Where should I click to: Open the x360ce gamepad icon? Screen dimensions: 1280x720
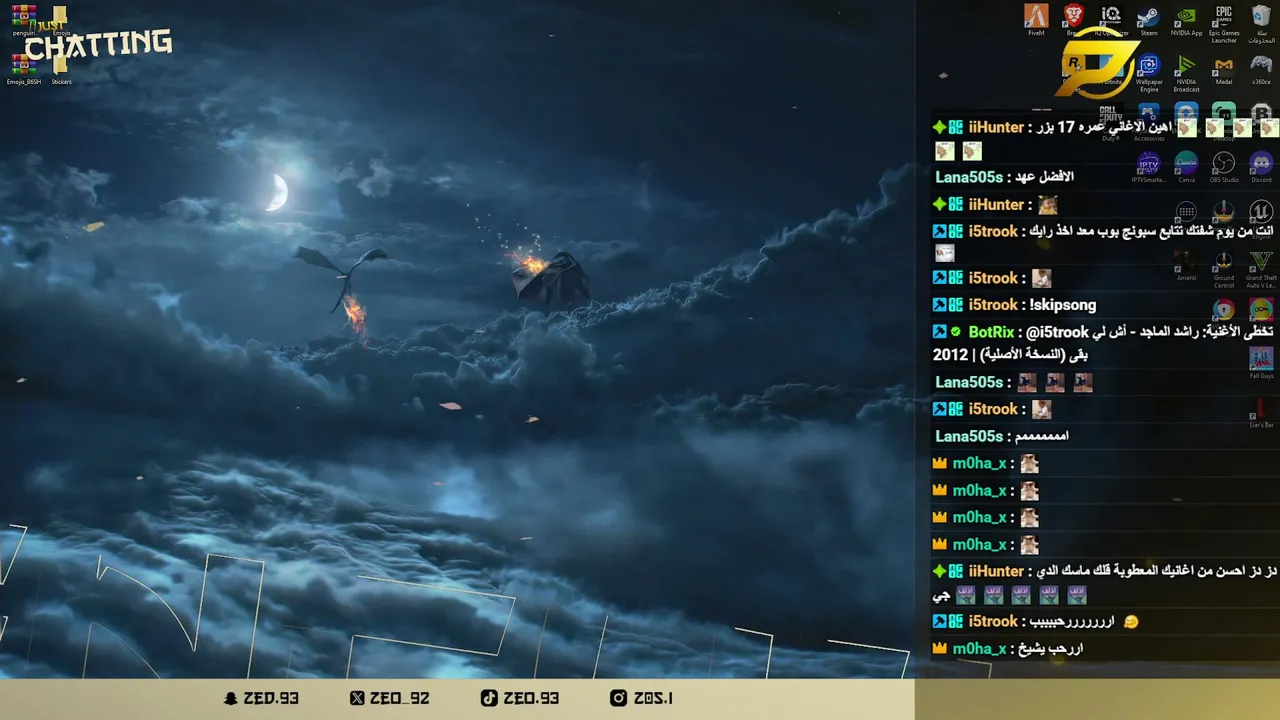click(1261, 70)
